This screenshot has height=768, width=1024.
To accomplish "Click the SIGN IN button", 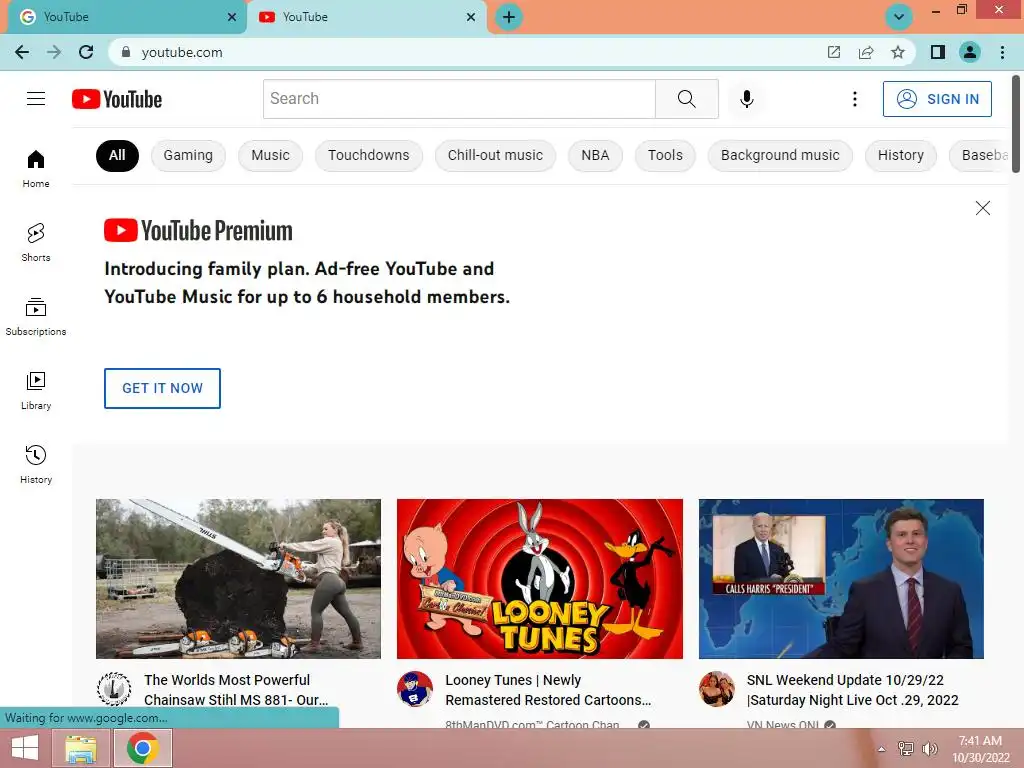I will (937, 99).
